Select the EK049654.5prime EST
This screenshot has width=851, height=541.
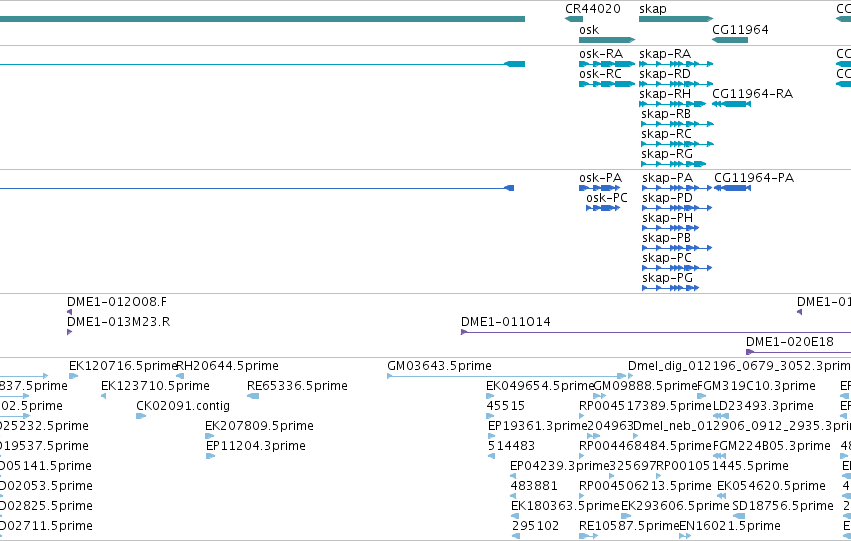tap(490, 396)
